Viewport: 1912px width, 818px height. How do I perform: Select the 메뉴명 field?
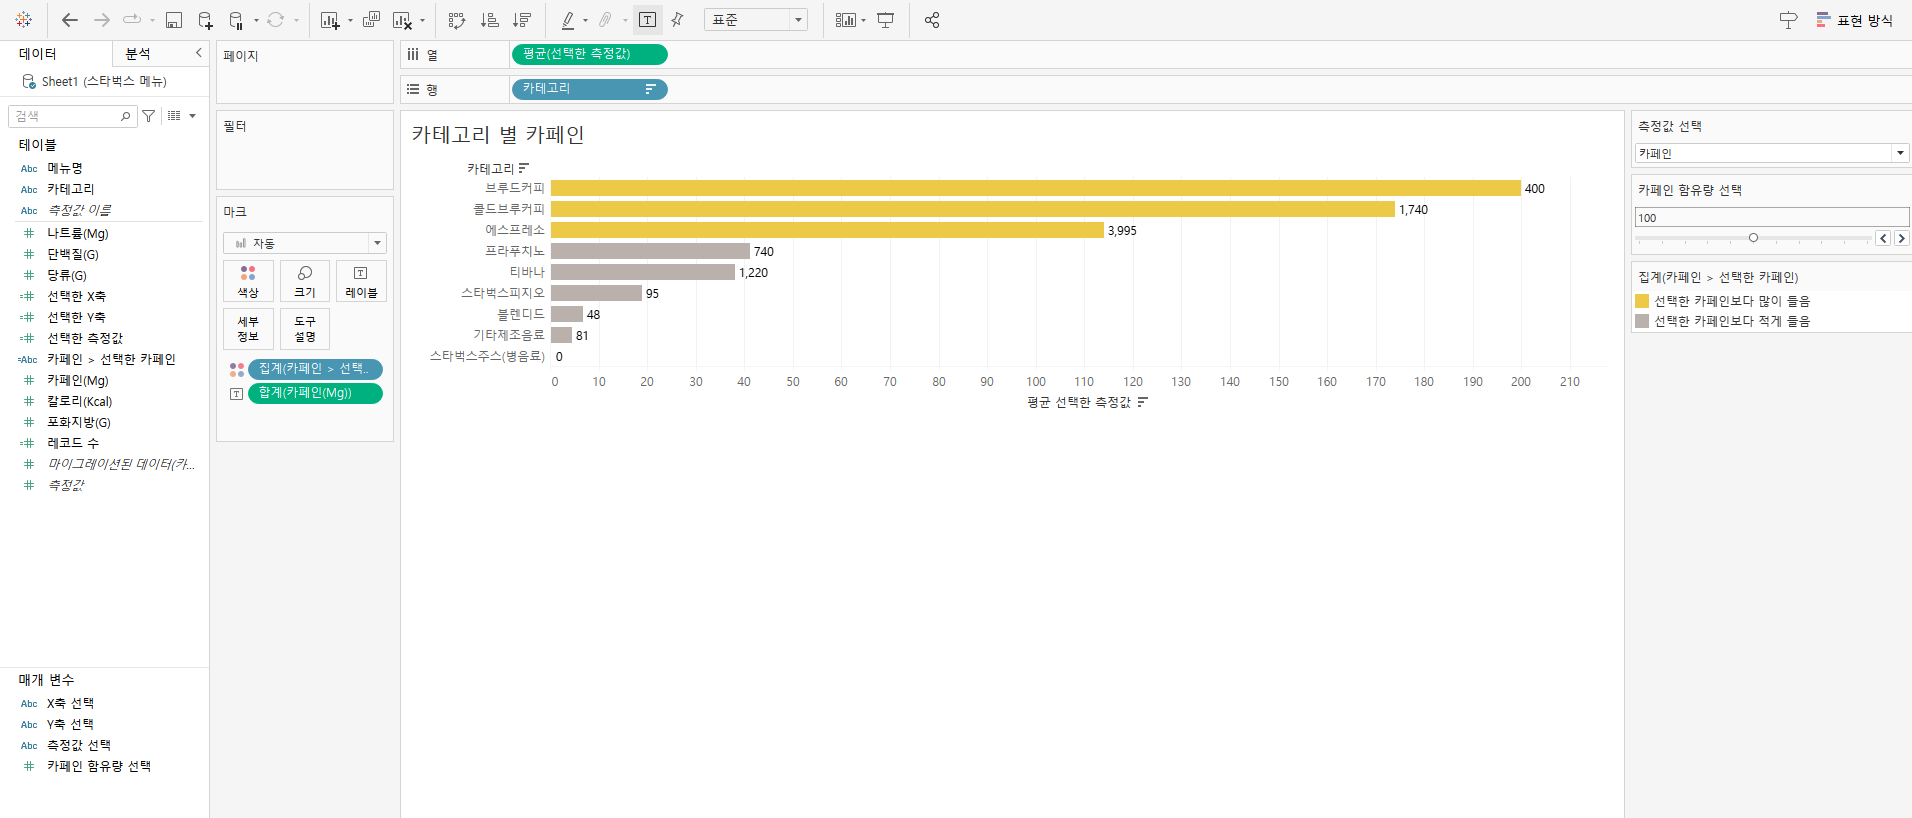click(65, 168)
